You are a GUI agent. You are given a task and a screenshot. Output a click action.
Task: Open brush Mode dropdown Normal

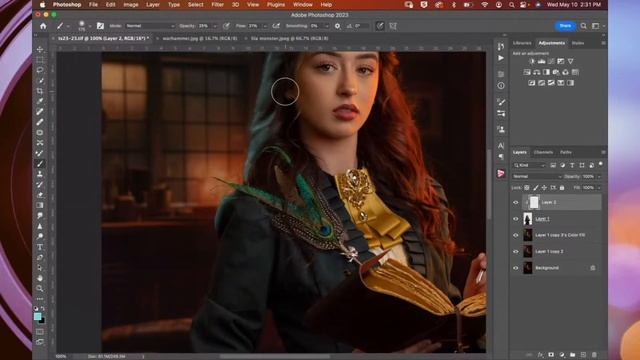(150, 26)
